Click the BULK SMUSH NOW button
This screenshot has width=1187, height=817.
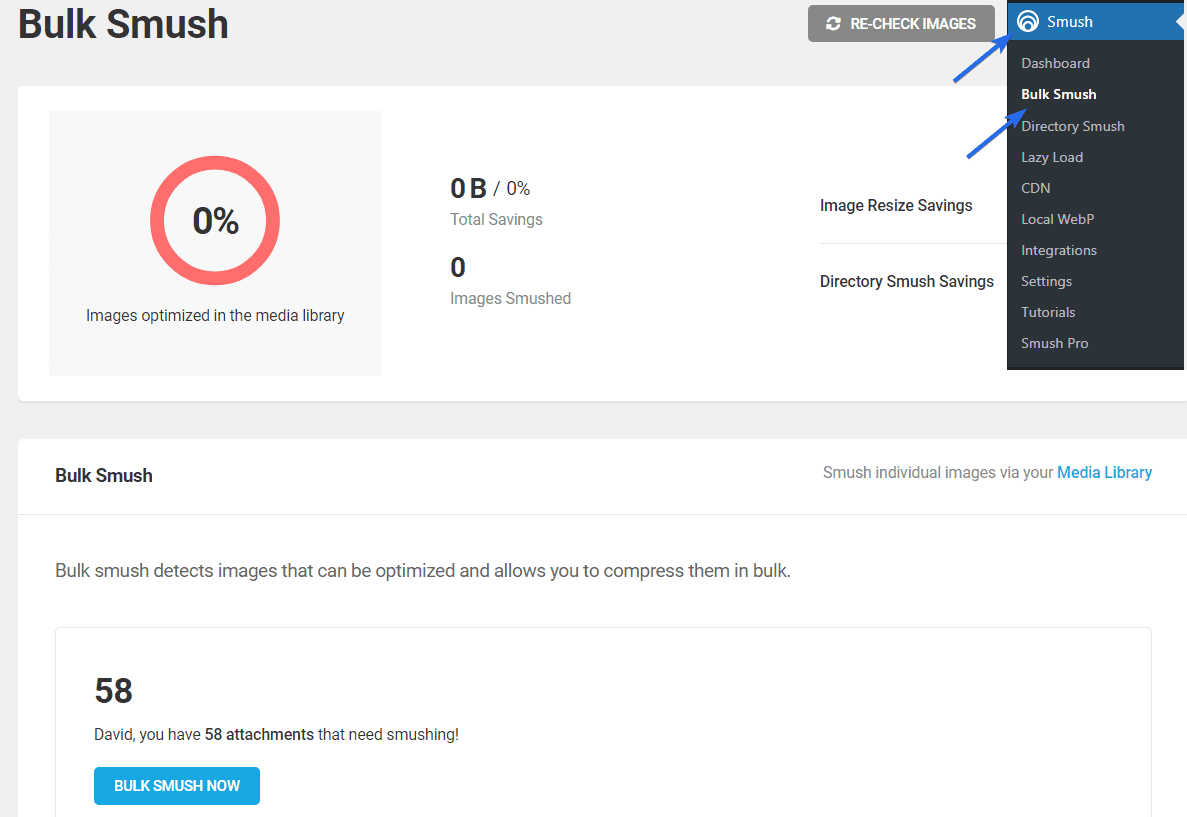(x=176, y=786)
